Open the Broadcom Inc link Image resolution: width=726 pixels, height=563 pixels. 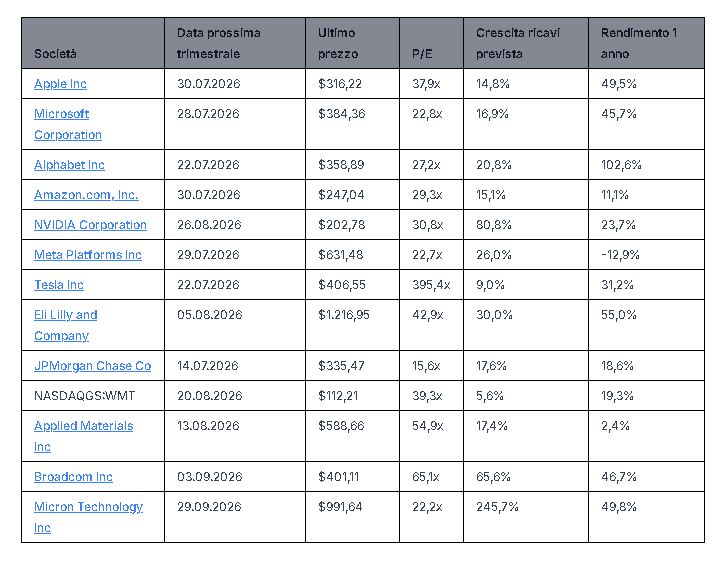pos(73,477)
